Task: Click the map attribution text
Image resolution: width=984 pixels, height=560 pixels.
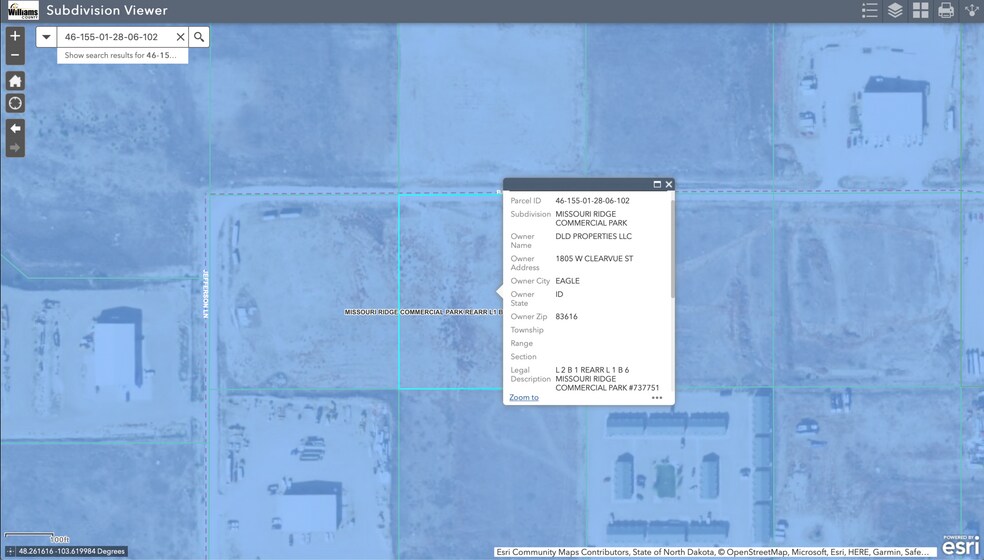Action: click(x=715, y=552)
